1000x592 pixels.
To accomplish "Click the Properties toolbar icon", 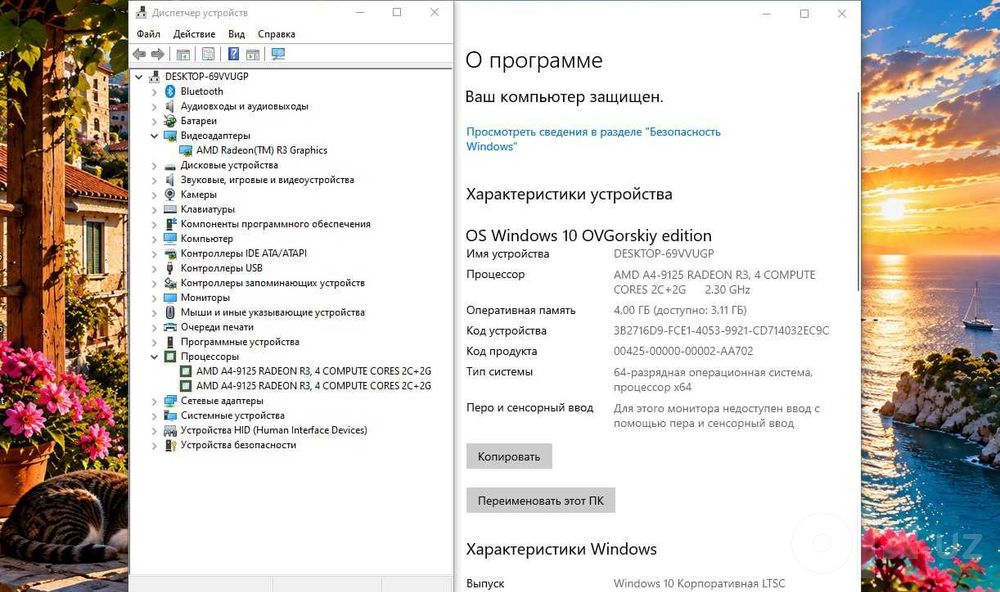I will [x=208, y=54].
